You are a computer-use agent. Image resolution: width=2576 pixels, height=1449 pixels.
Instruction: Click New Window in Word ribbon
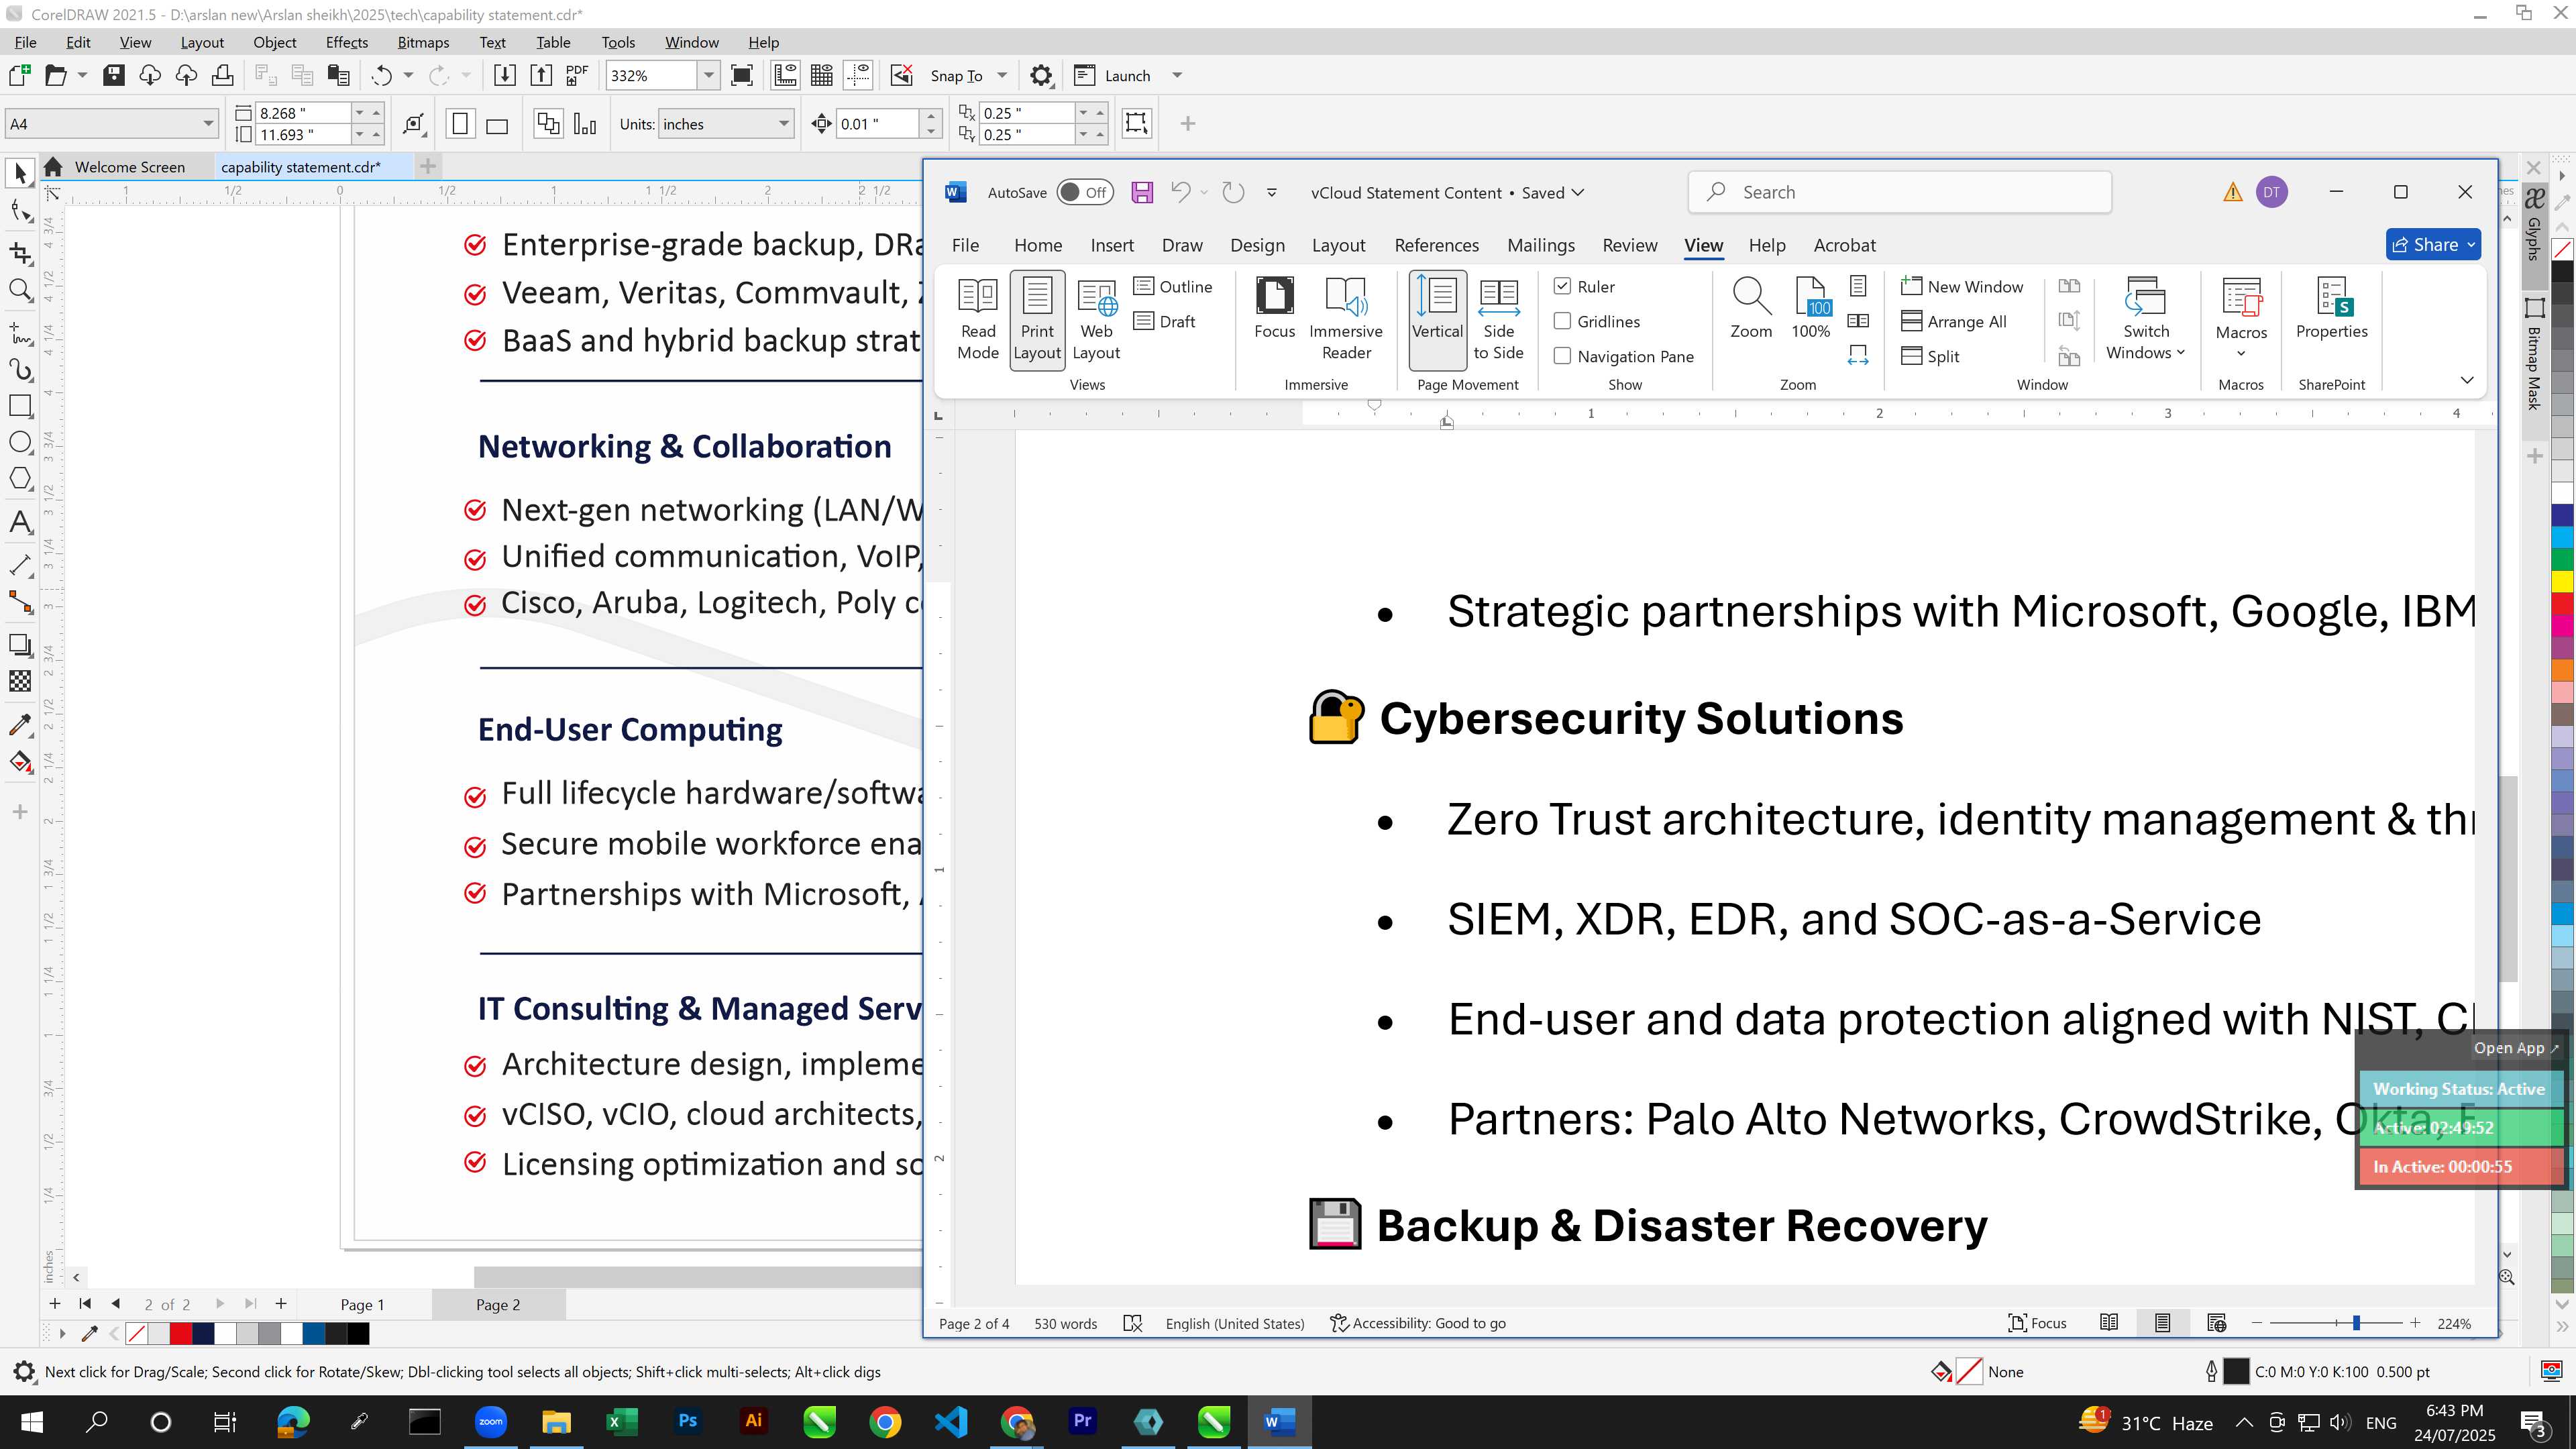1962,286
